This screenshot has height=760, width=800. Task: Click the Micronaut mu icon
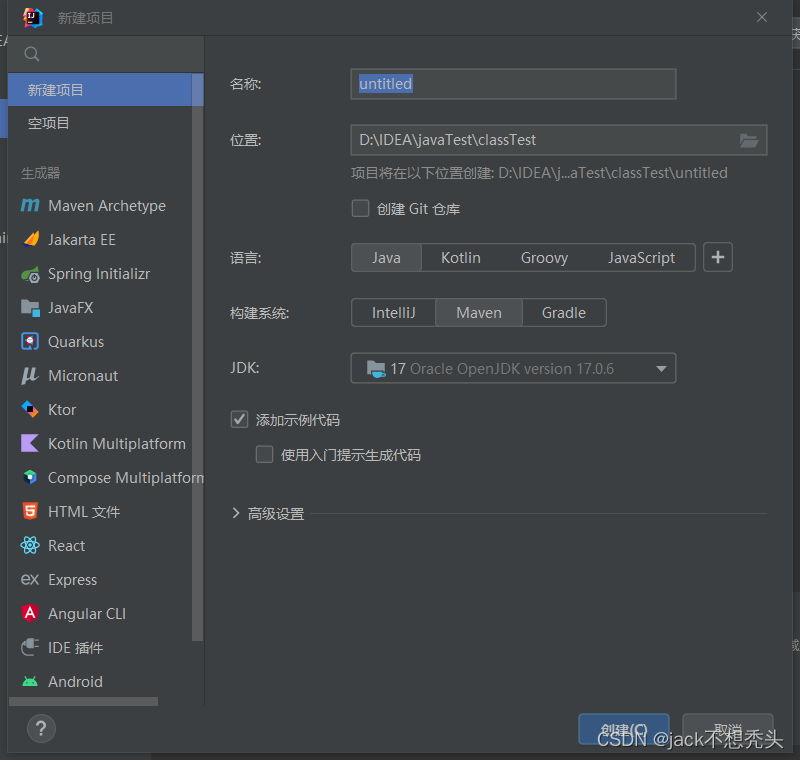click(30, 375)
